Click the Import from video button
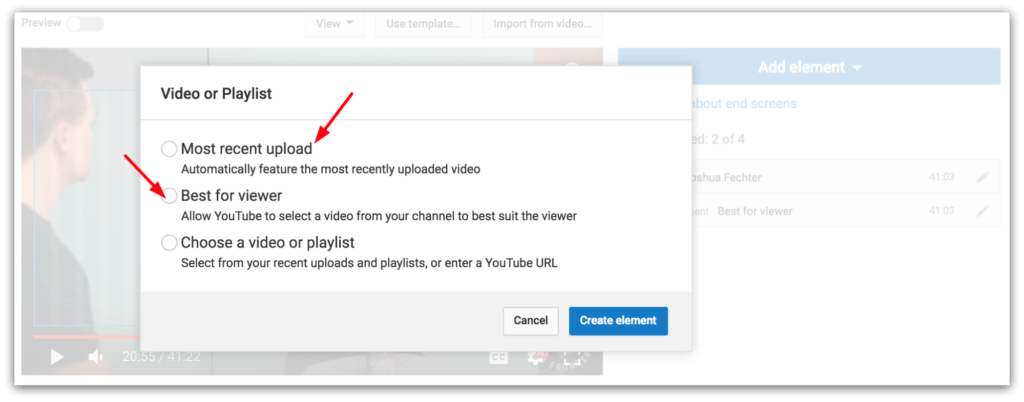 point(542,23)
